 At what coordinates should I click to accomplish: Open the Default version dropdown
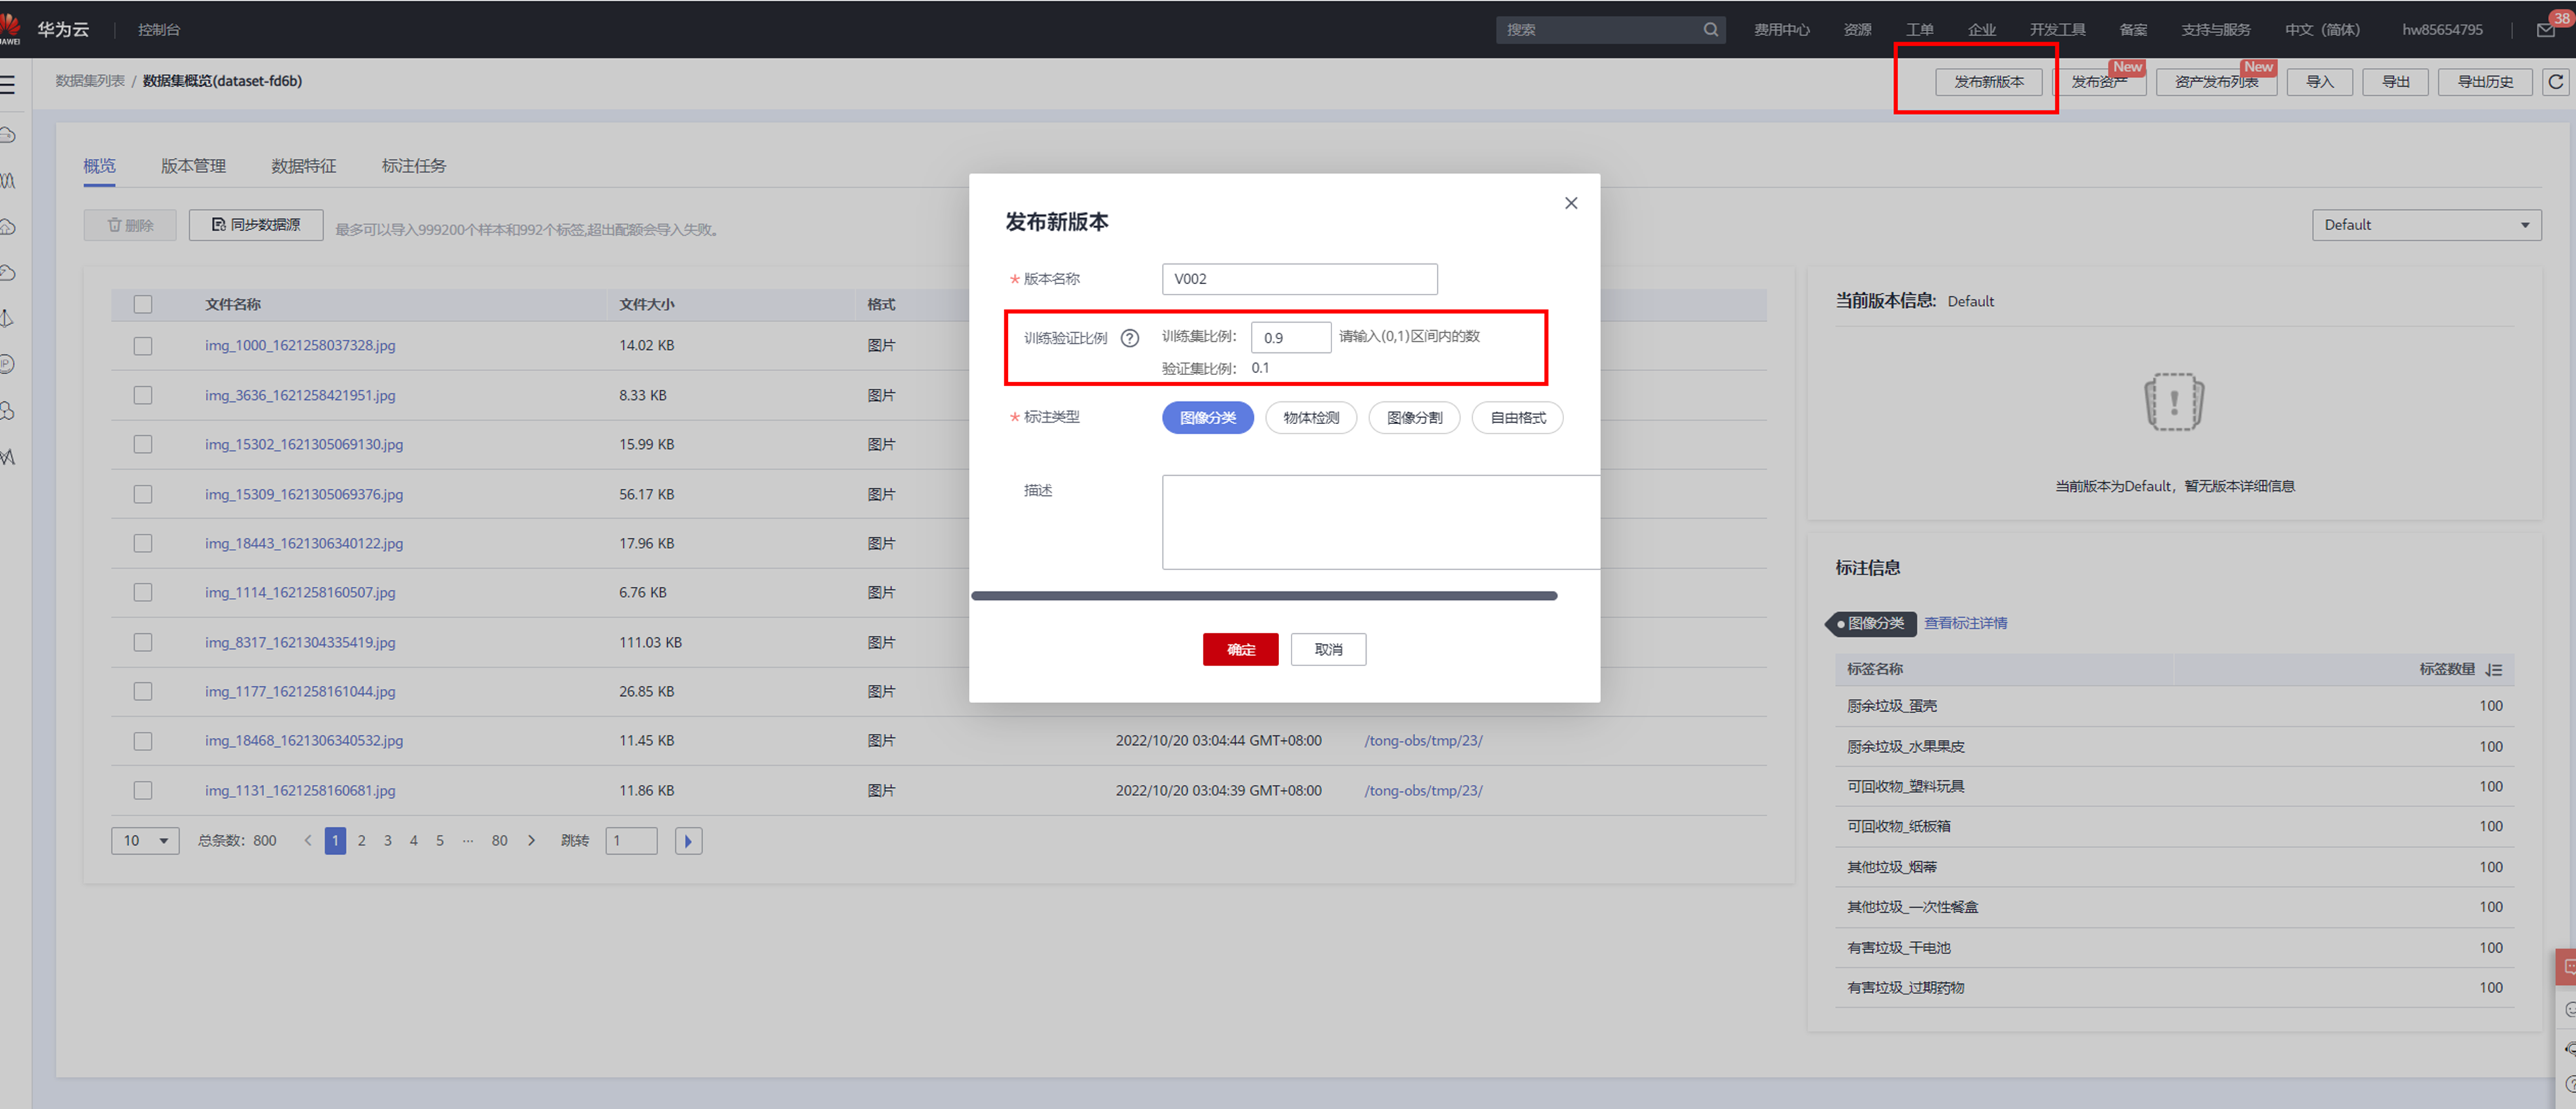pyautogui.click(x=2426, y=225)
